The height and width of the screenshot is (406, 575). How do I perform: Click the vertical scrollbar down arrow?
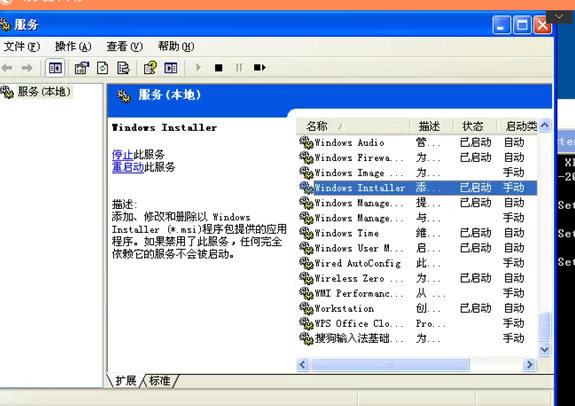point(545,350)
